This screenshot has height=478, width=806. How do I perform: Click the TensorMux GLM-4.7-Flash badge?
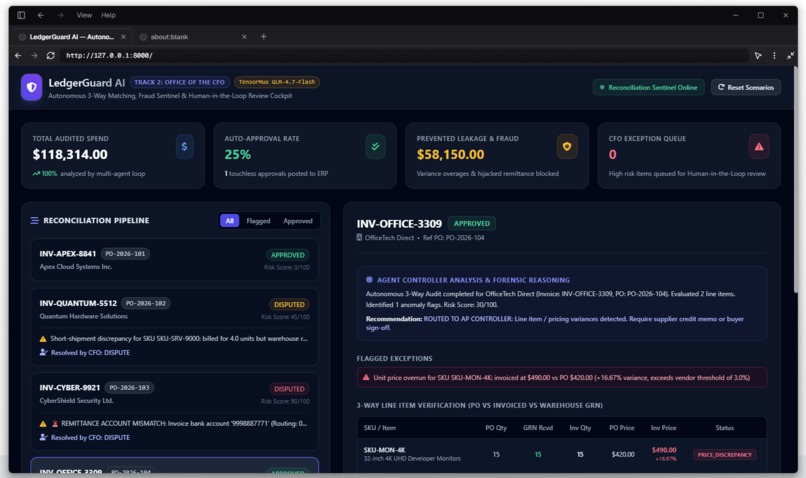click(277, 82)
